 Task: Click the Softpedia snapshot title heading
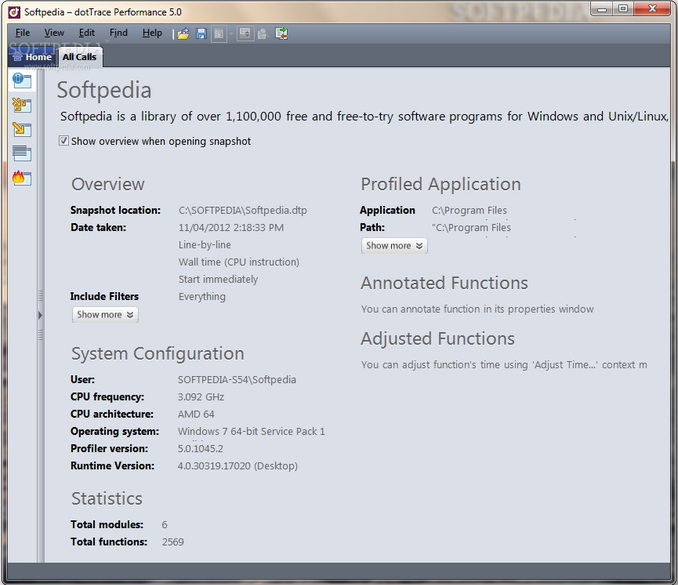[x=104, y=90]
